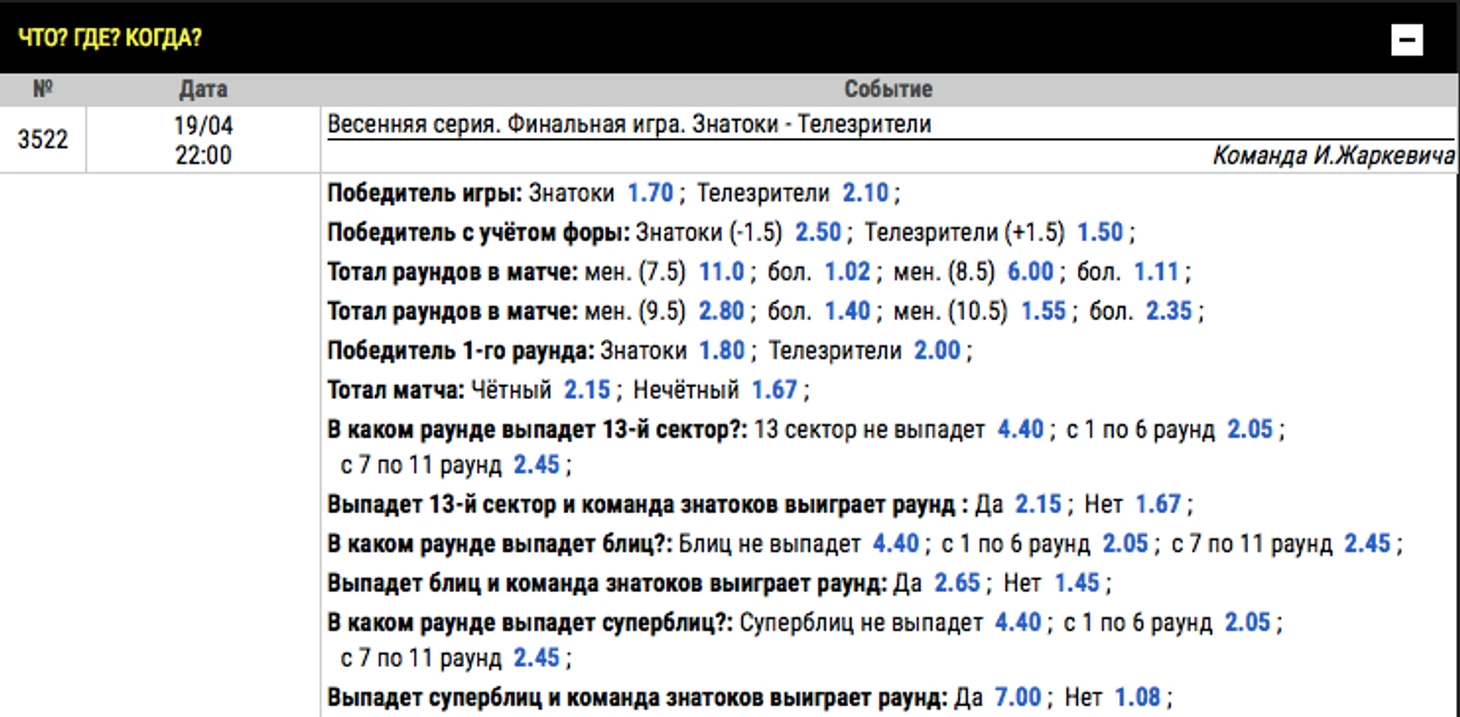Pick Нет 1.08 for суперблиц round win
1460x717 pixels.
tap(1138, 696)
